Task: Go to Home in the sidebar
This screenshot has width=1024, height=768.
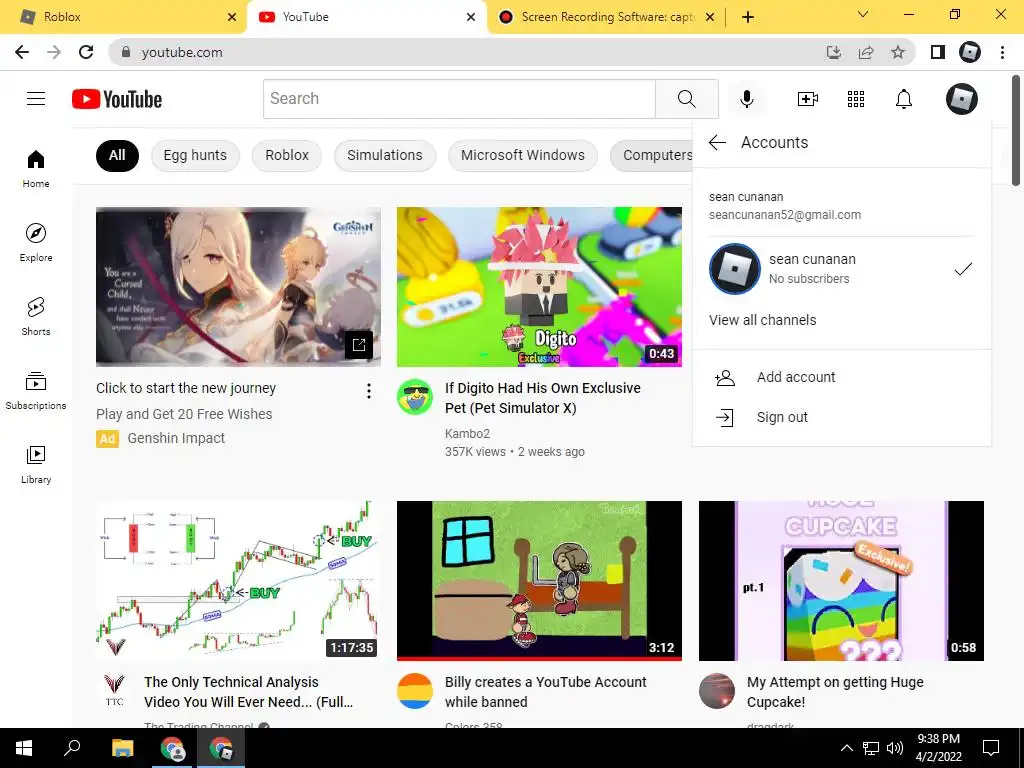Action: (x=36, y=168)
